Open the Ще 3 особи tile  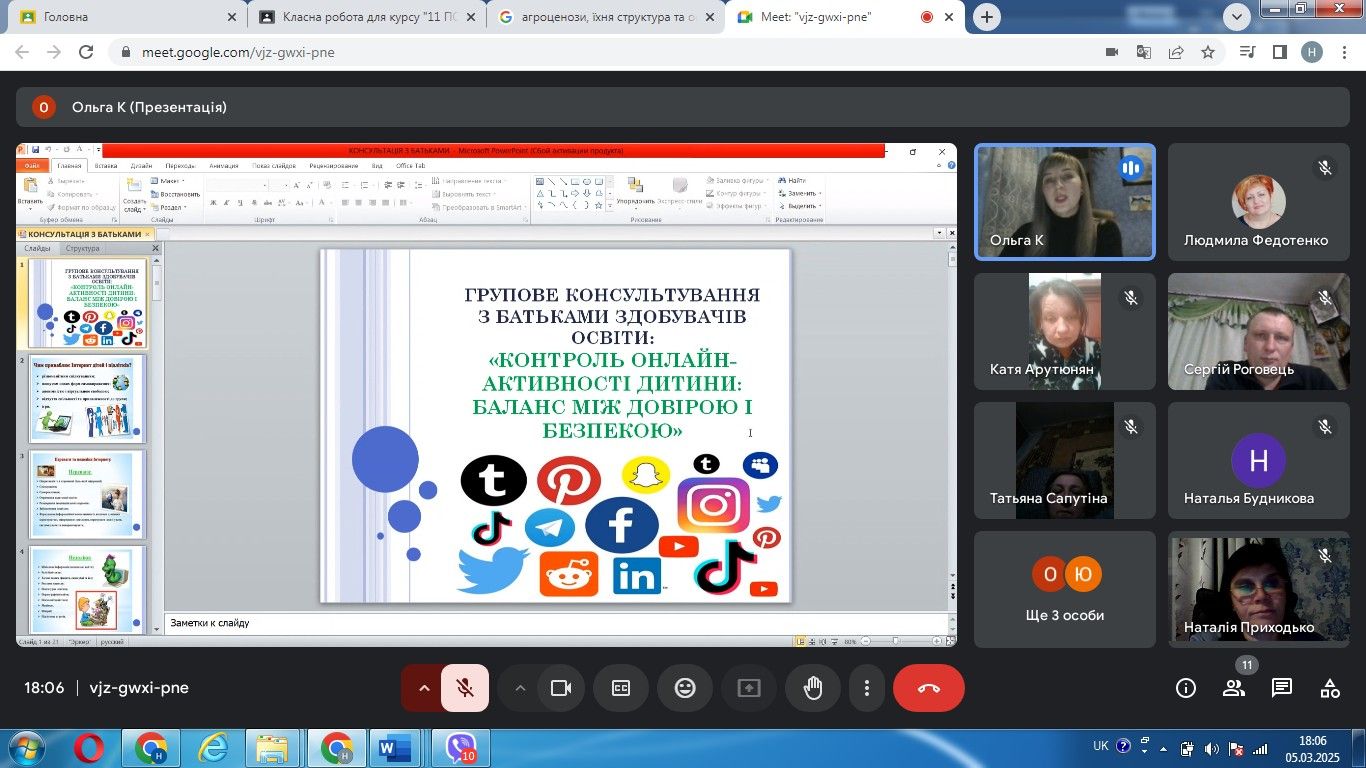click(x=1065, y=589)
